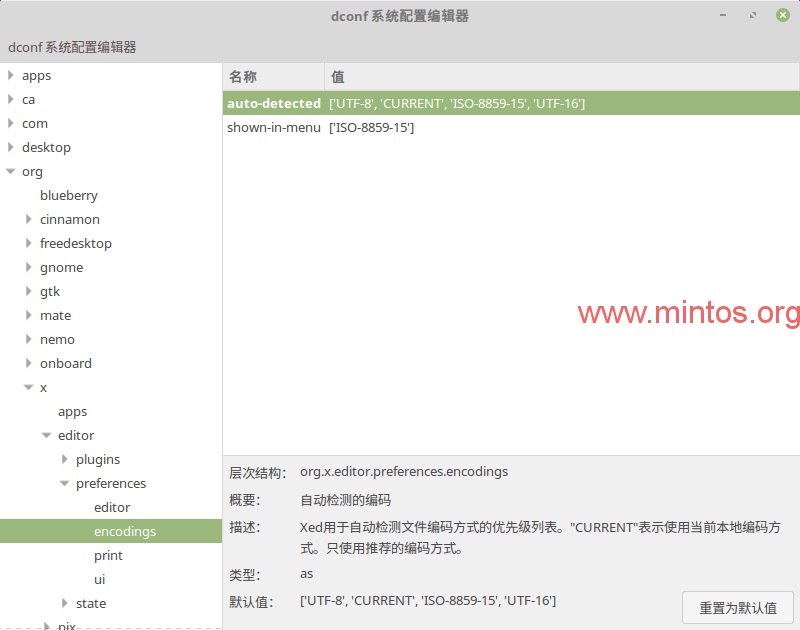This screenshot has height=630, width=800.
Task: Select the shown-in-menu key row
Action: coord(273,127)
